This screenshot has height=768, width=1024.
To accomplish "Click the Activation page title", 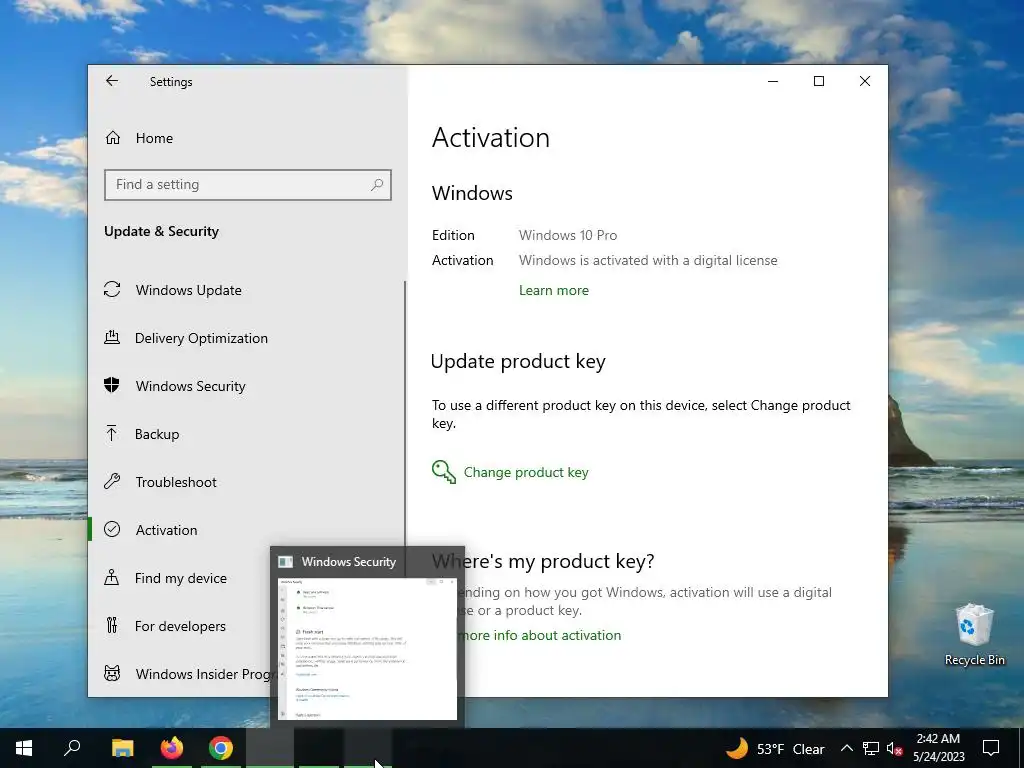I will [490, 138].
